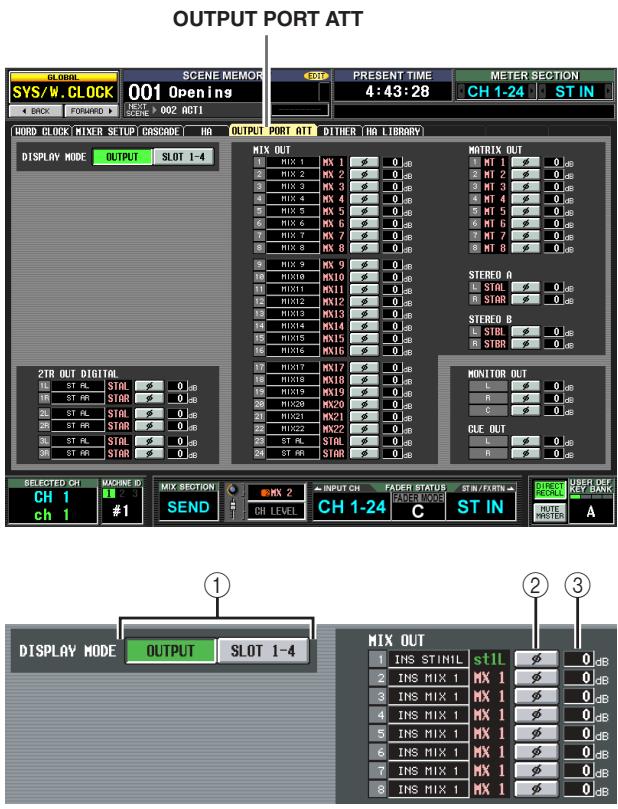Open CASCADE tab
Image resolution: width=618 pixels, height=809 pixels.
[161, 132]
